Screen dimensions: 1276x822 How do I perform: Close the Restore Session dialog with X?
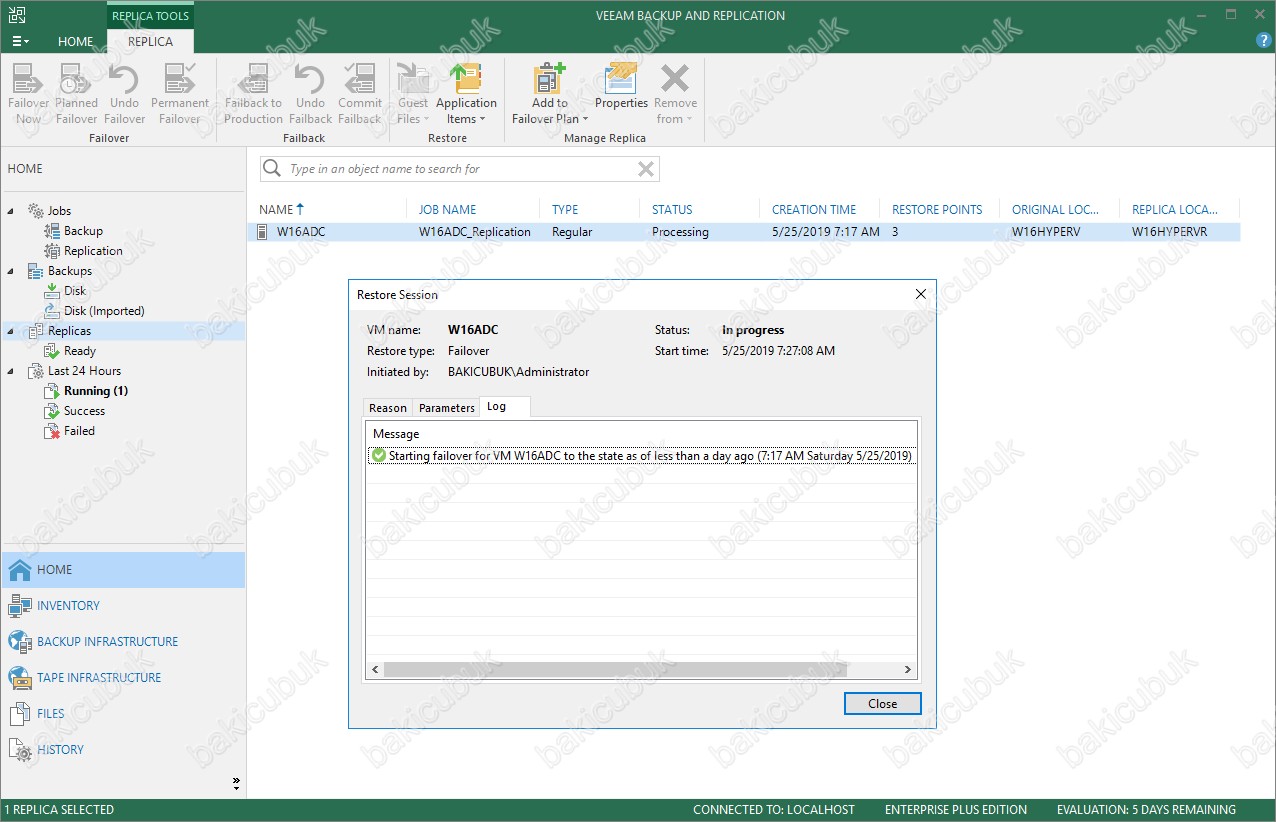pos(921,294)
